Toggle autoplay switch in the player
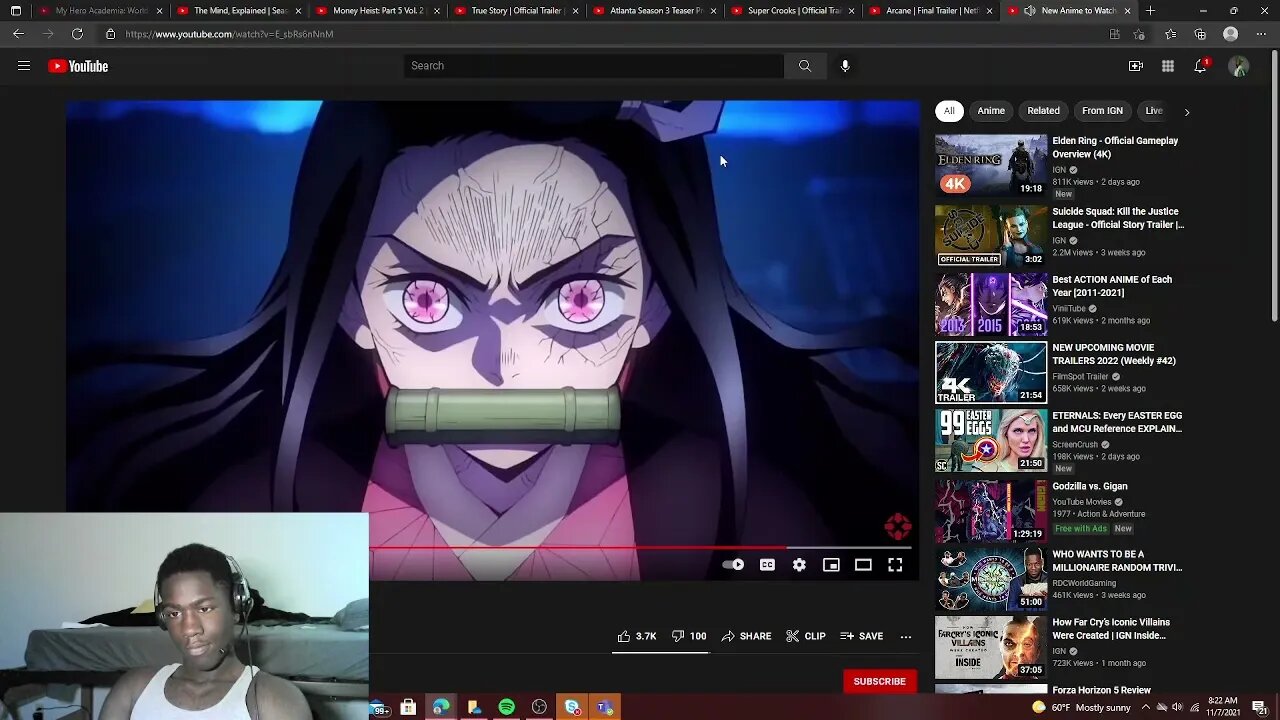 pos(733,565)
